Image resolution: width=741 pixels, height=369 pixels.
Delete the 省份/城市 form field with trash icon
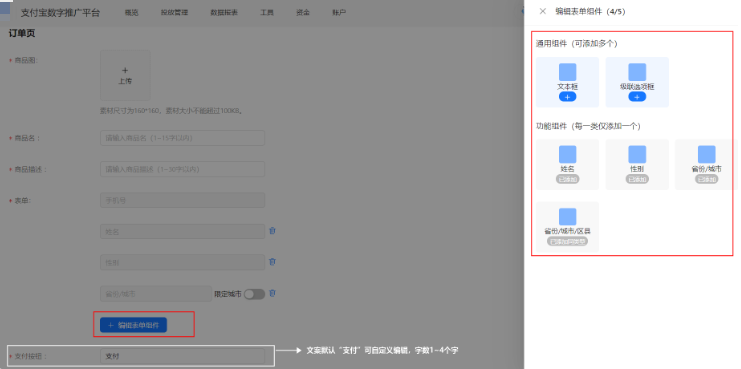click(272, 293)
